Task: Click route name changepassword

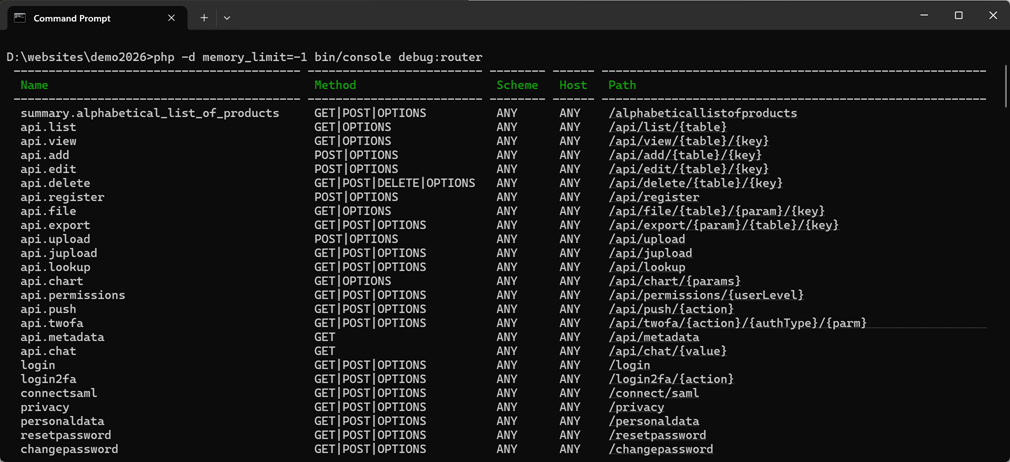Action: pyautogui.click(x=70, y=449)
